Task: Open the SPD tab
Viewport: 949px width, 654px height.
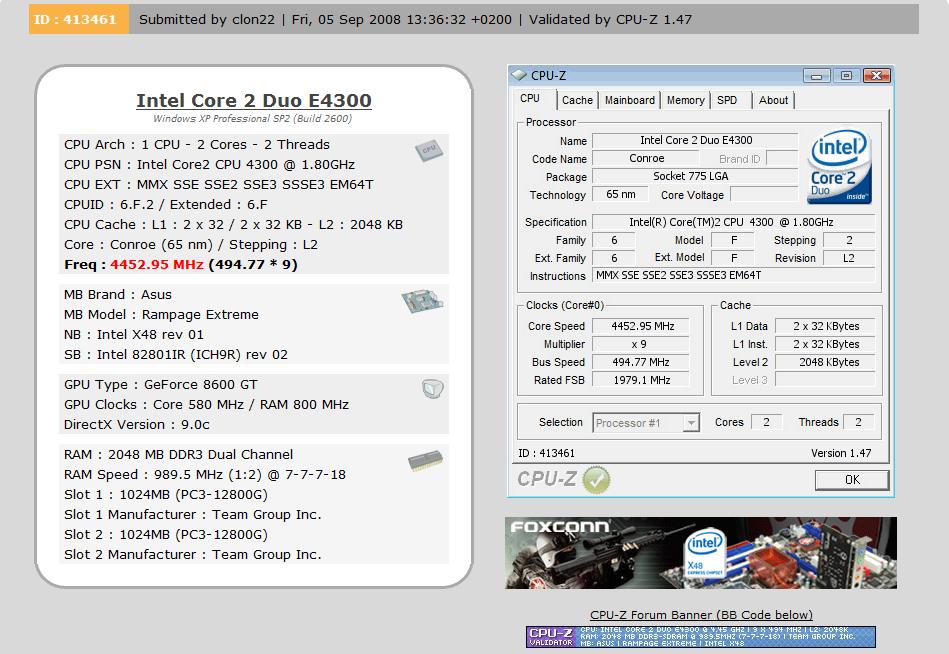Action: pos(727,100)
